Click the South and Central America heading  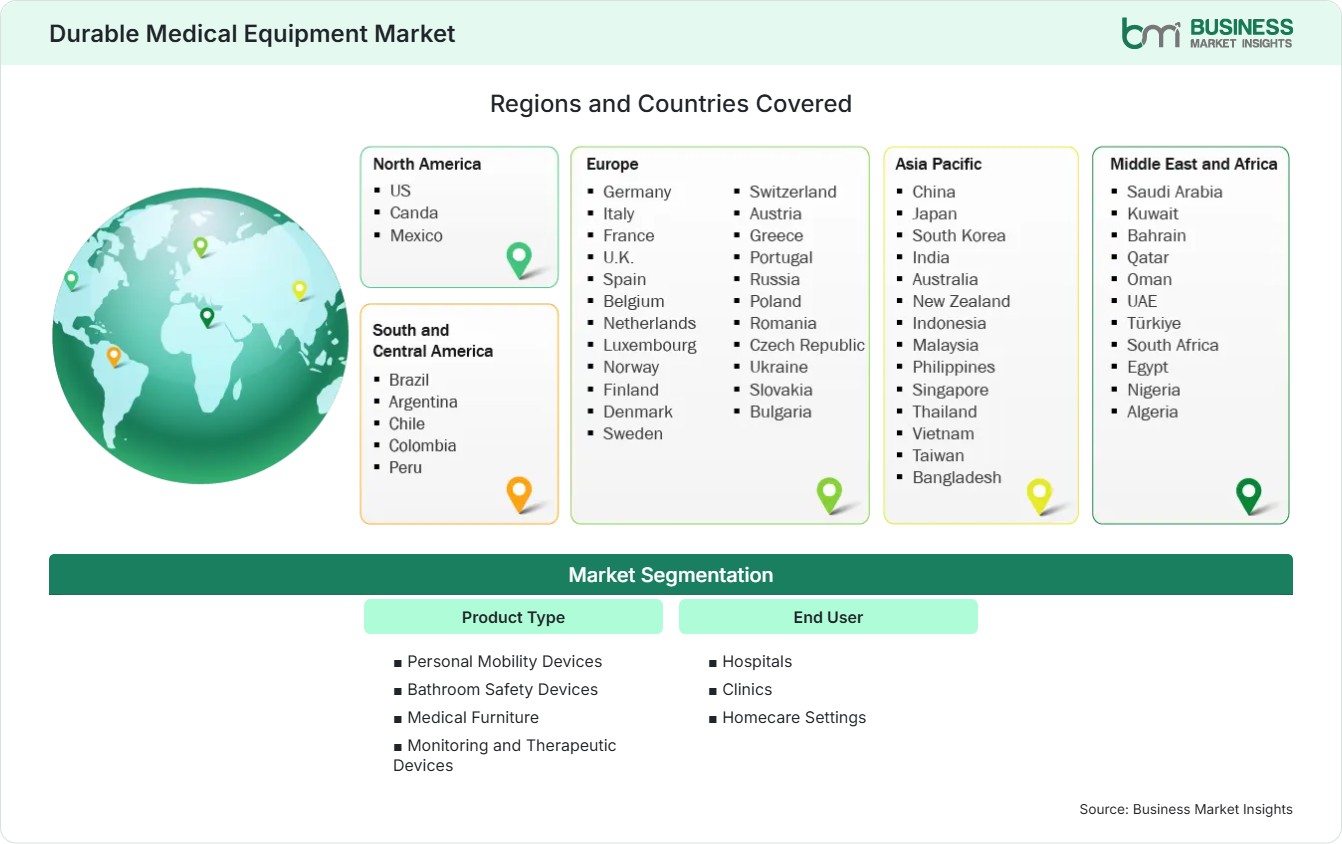(433, 340)
